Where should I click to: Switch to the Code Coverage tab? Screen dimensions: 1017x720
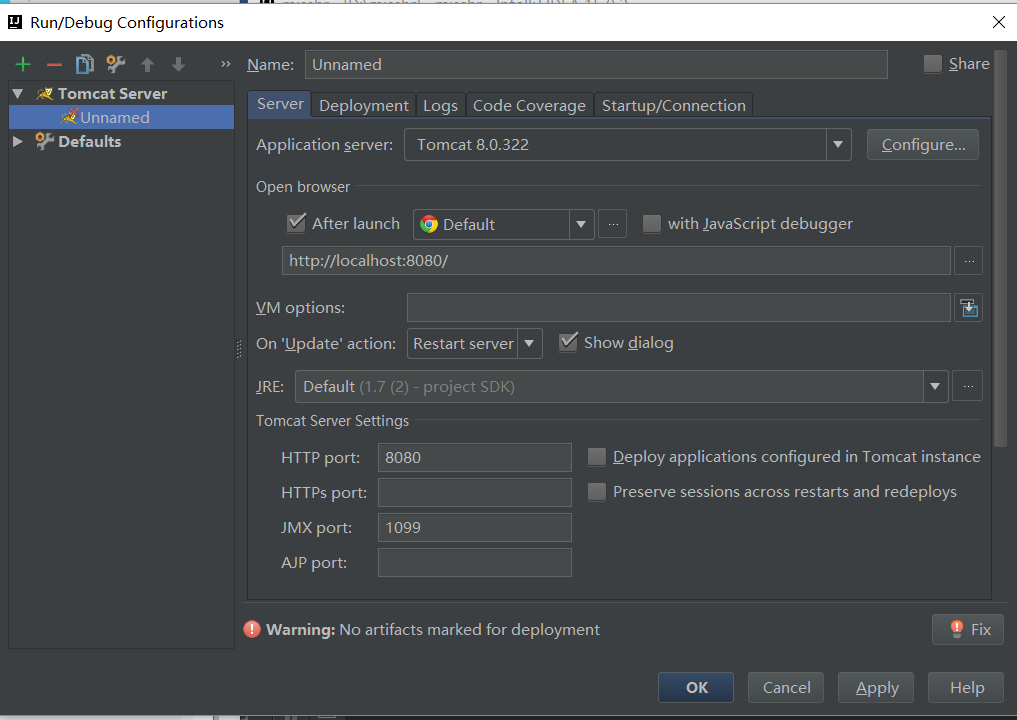[529, 106]
